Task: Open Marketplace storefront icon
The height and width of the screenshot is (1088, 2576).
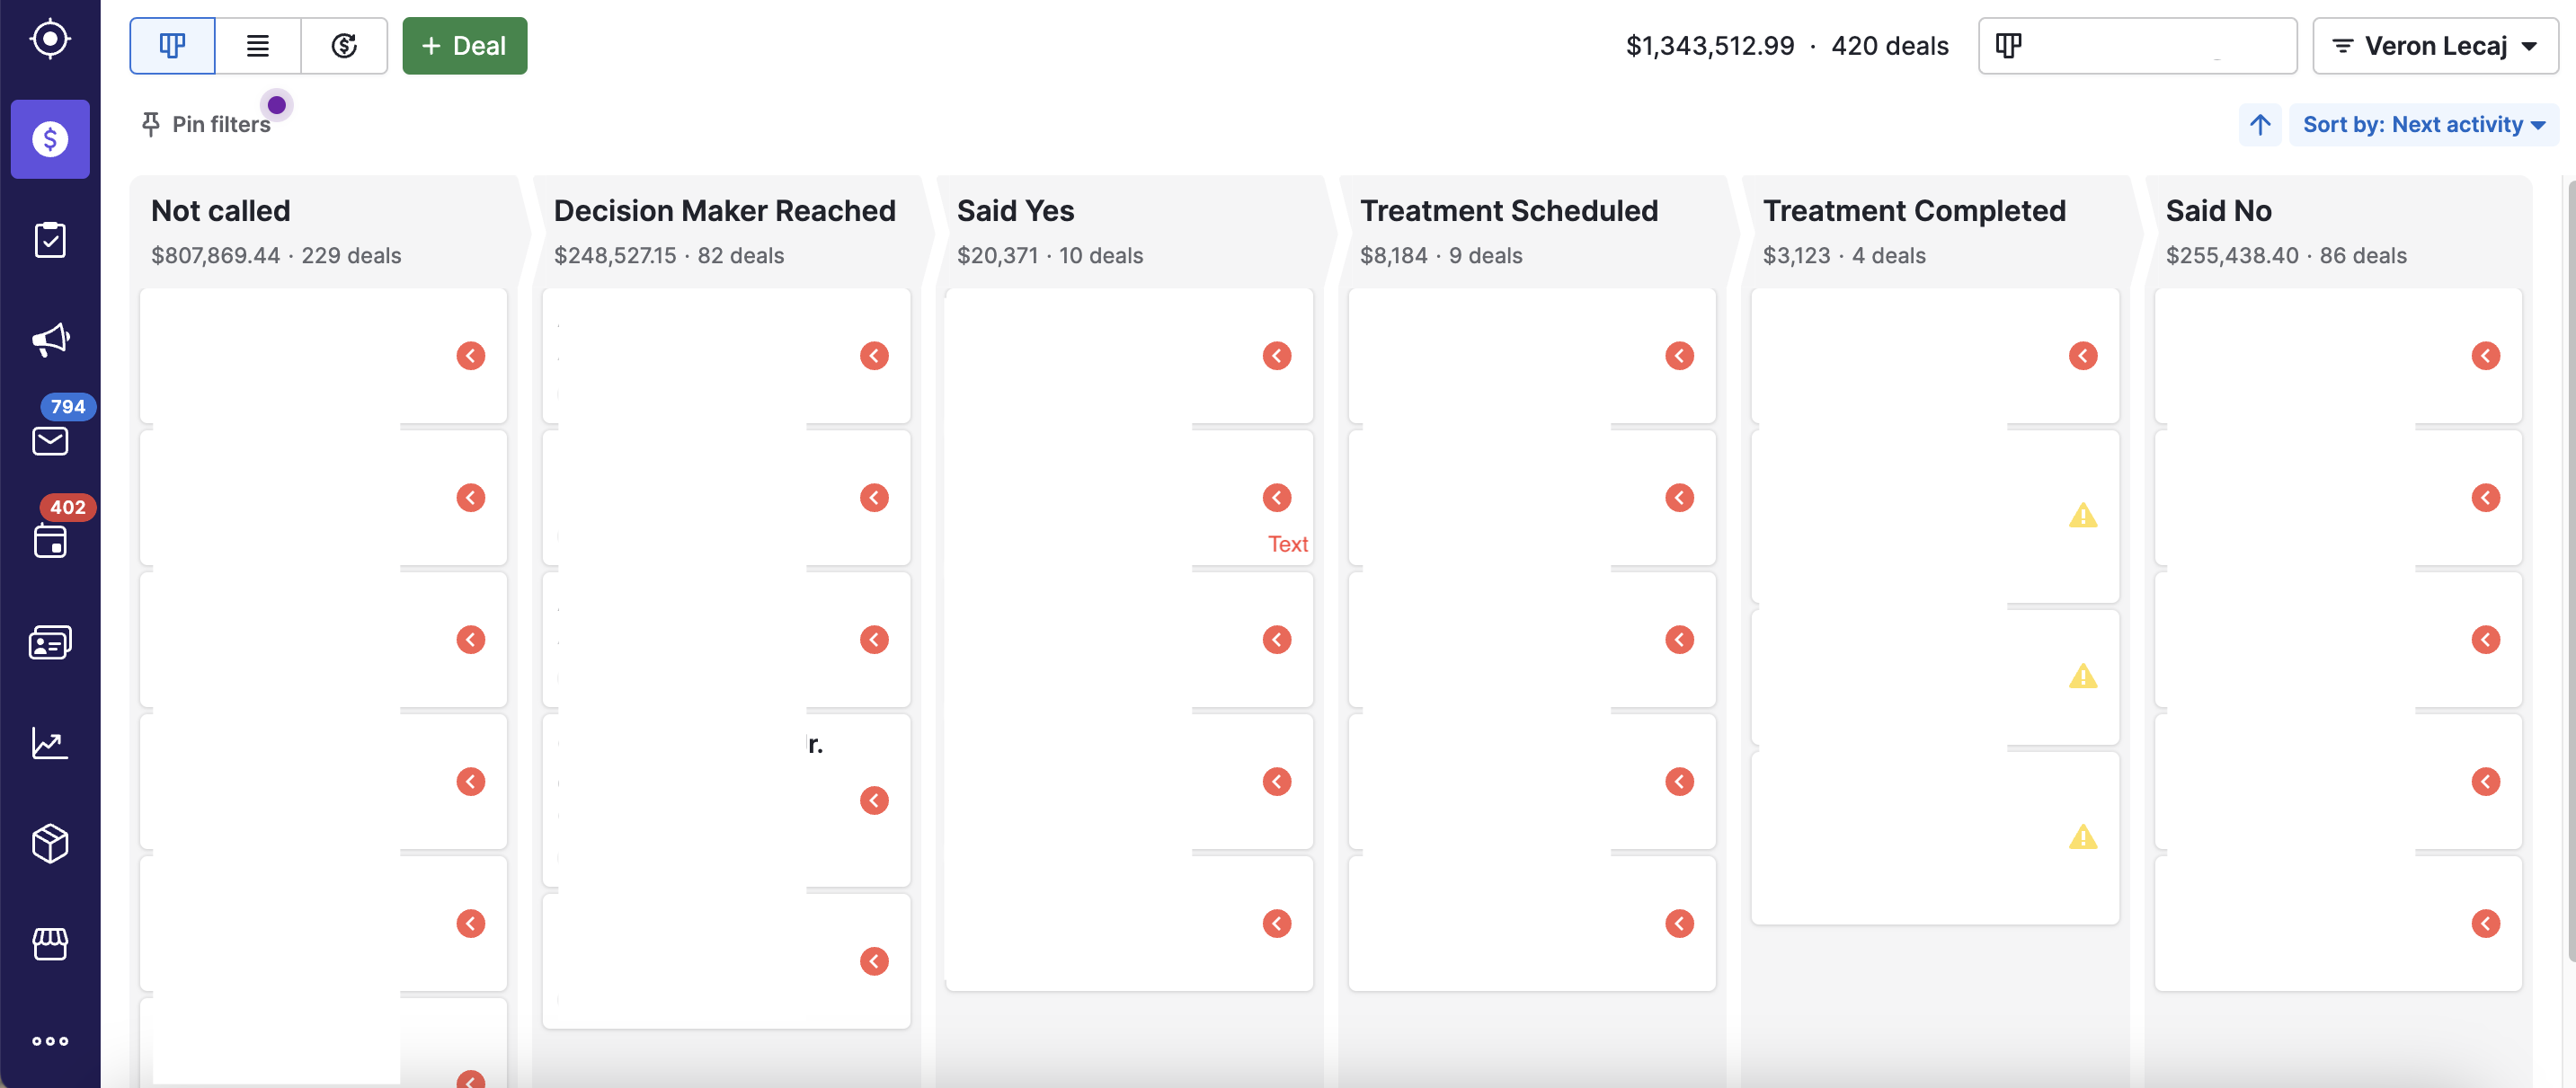Action: 50,943
